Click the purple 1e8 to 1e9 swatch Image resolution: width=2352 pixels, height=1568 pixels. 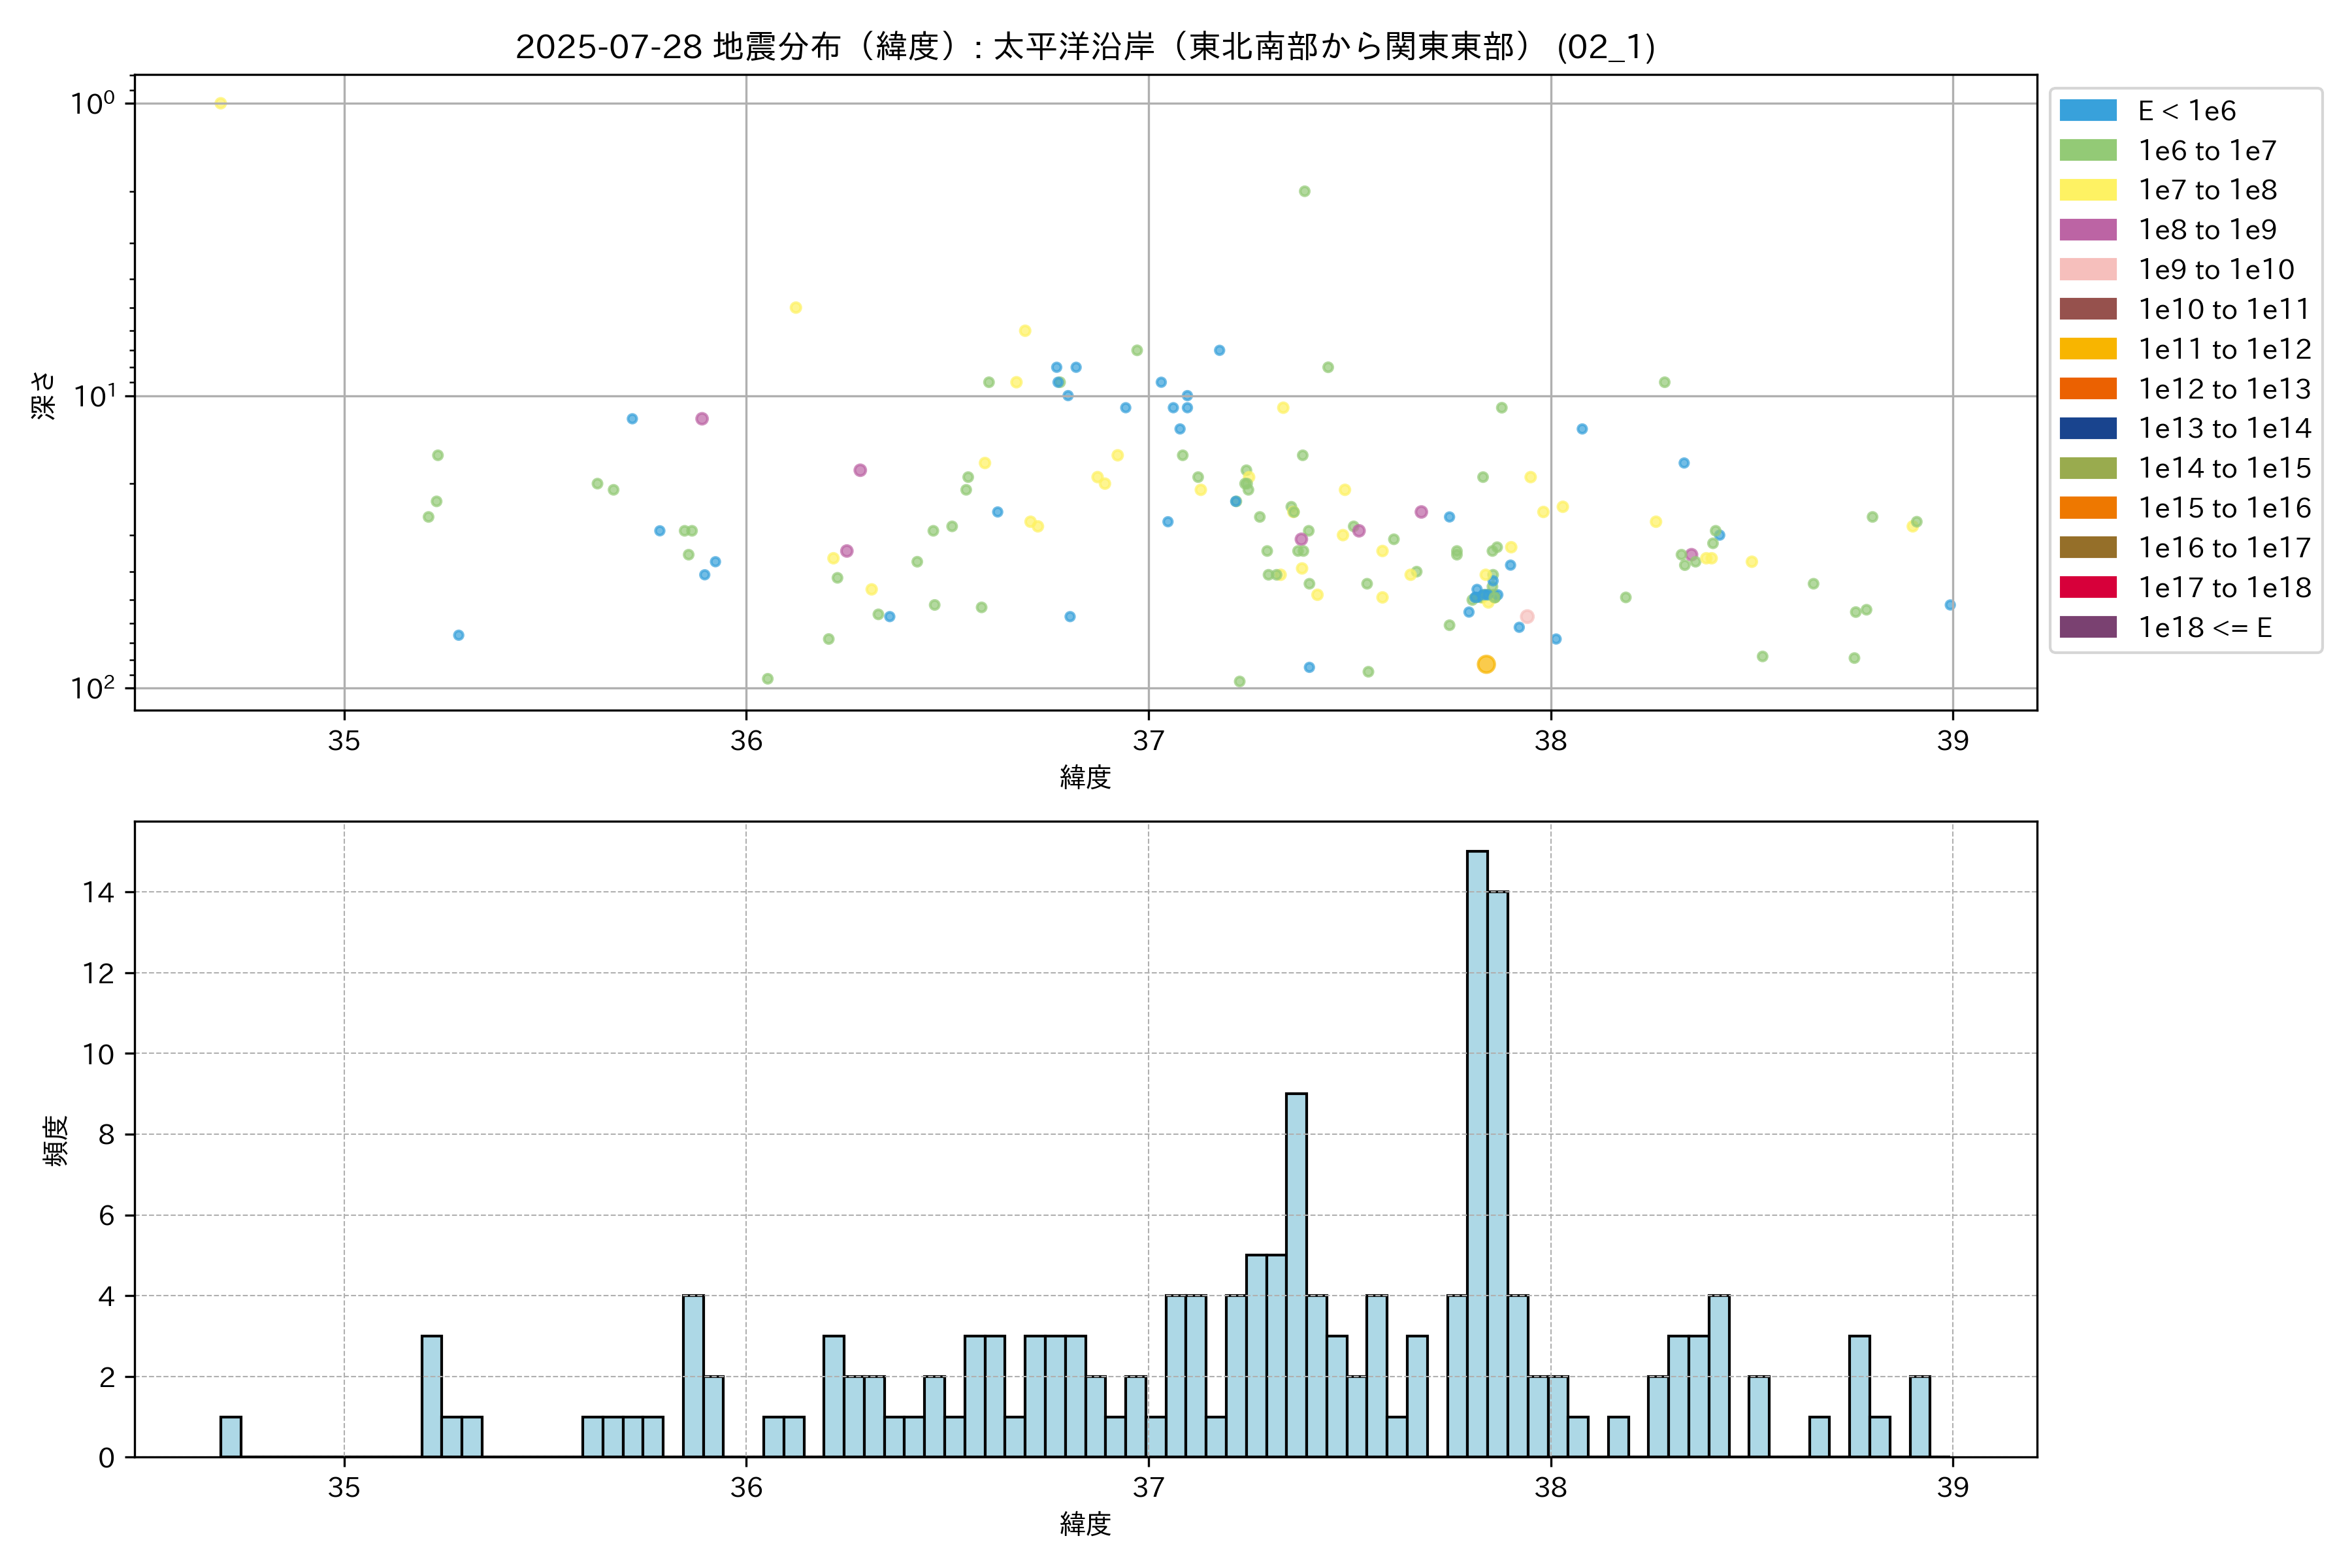(2087, 230)
